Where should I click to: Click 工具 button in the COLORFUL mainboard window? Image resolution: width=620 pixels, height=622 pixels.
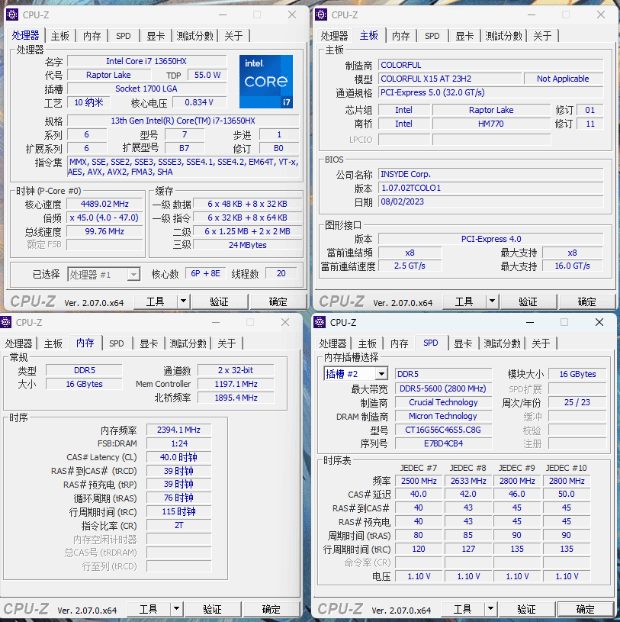(x=464, y=301)
